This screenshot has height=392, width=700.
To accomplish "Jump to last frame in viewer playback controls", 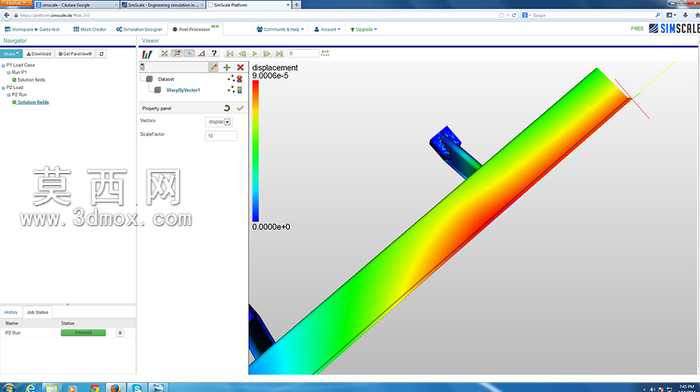I will click(279, 54).
